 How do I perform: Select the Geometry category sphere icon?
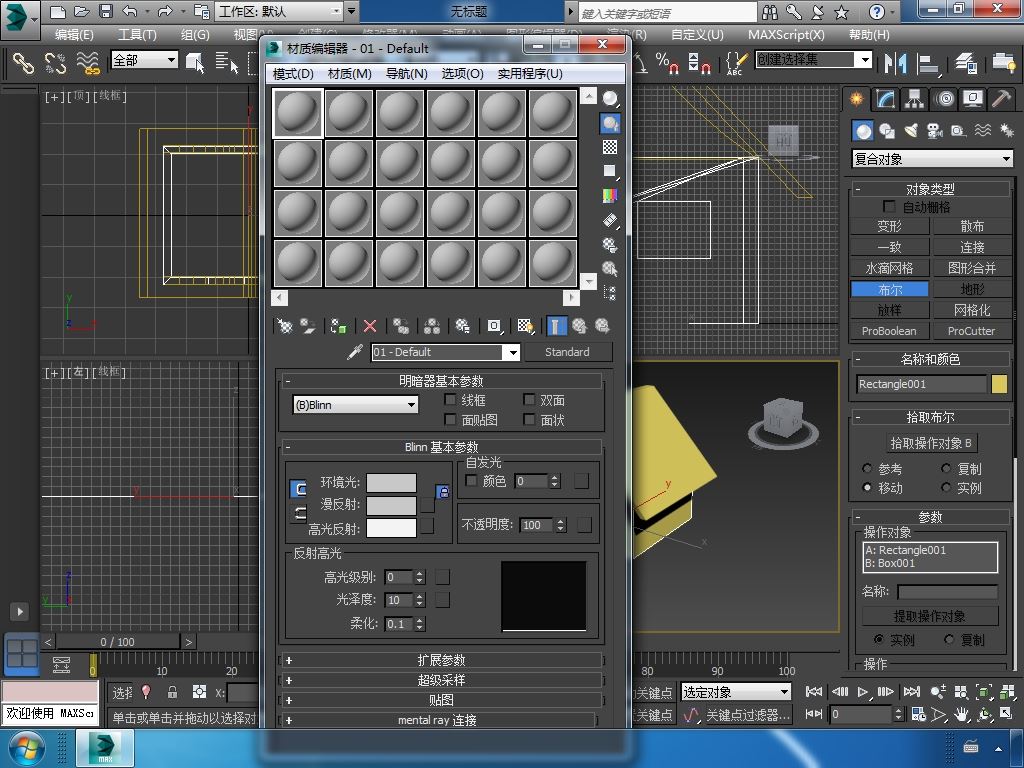pos(863,131)
